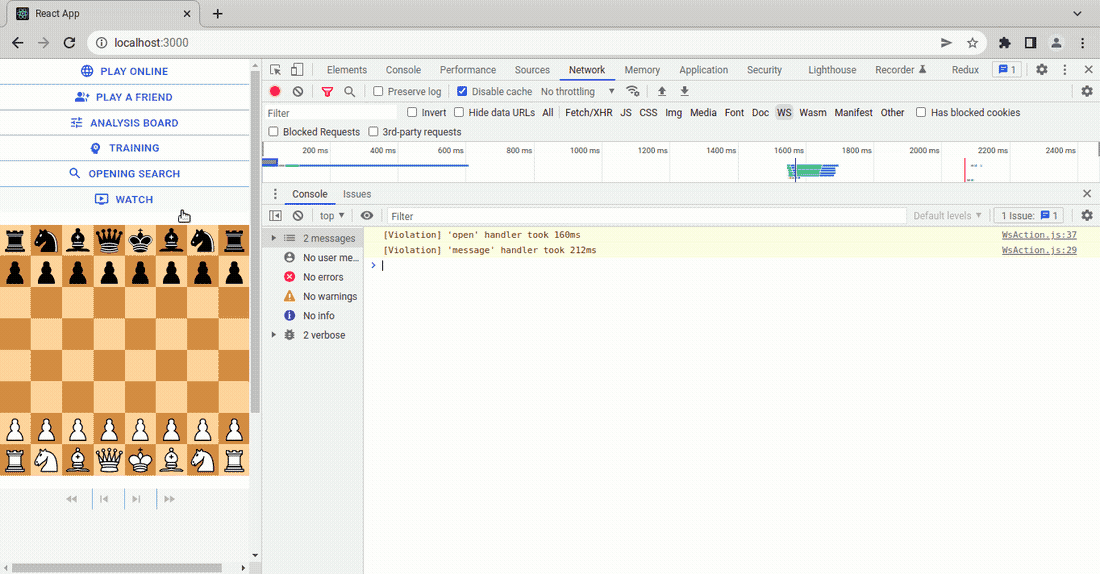Open the Sources panel tab
The height and width of the screenshot is (574, 1100).
tap(532, 69)
